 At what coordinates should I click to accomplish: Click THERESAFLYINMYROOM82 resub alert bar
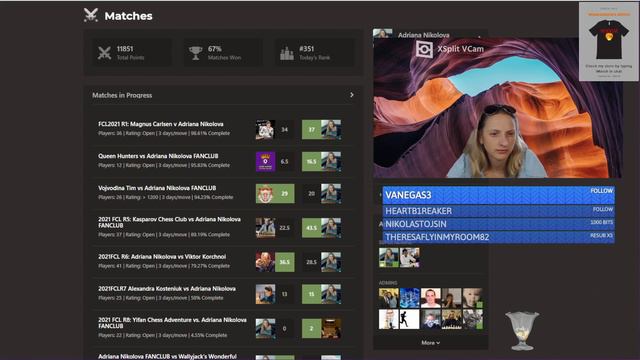click(498, 237)
